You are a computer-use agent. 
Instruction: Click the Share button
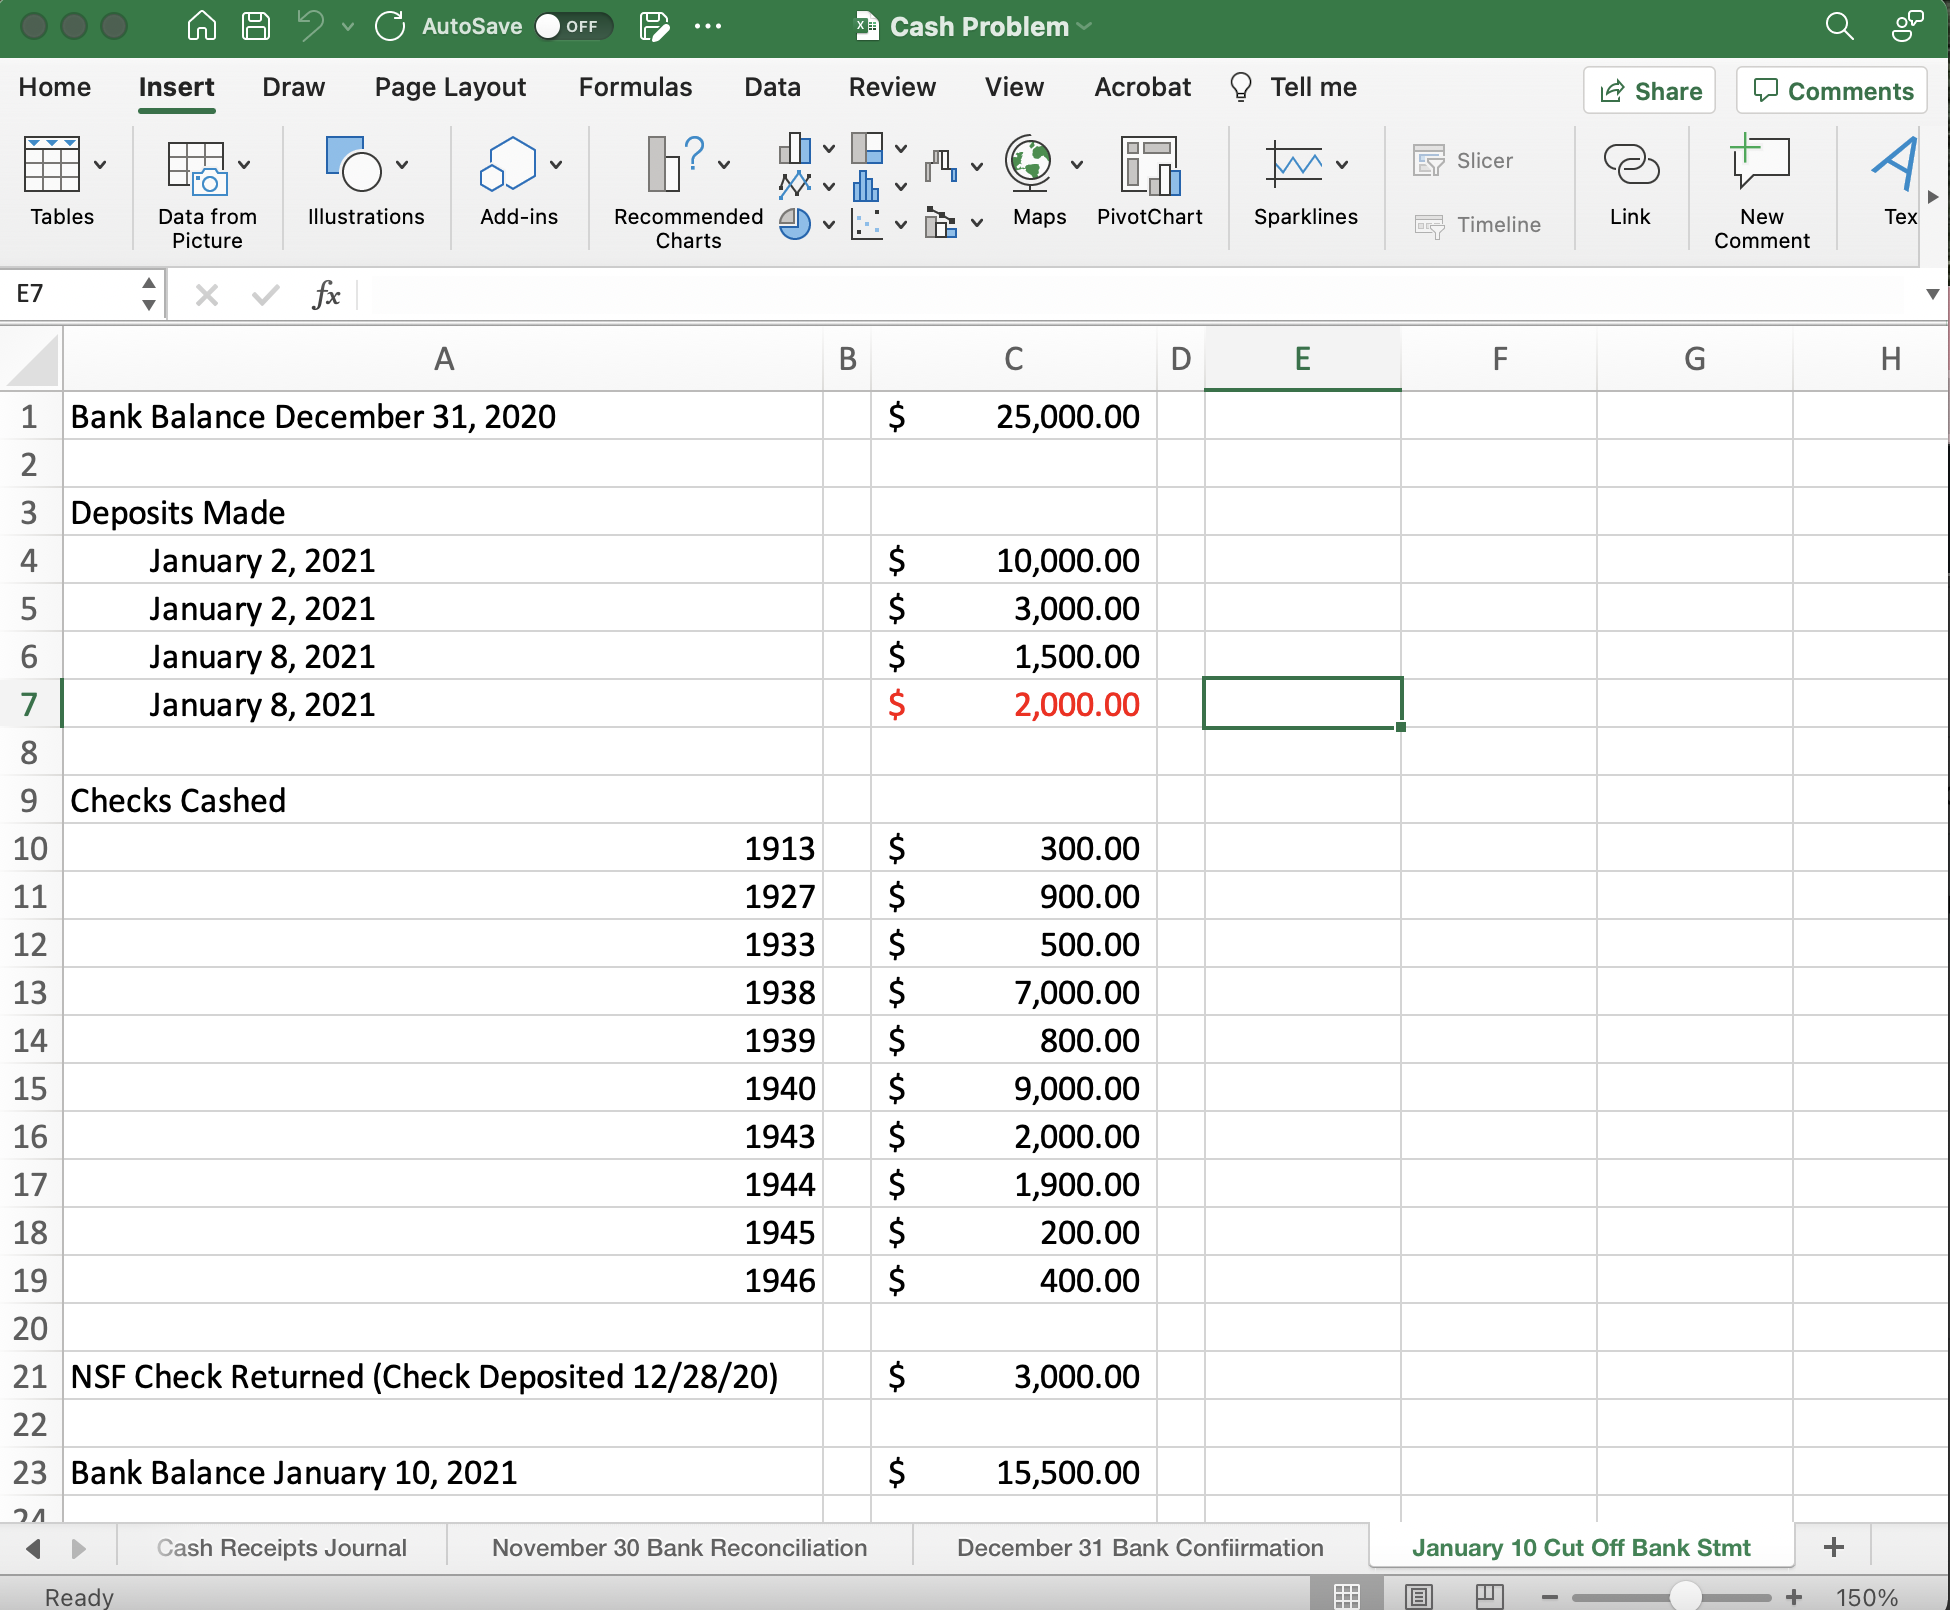[x=1650, y=91]
